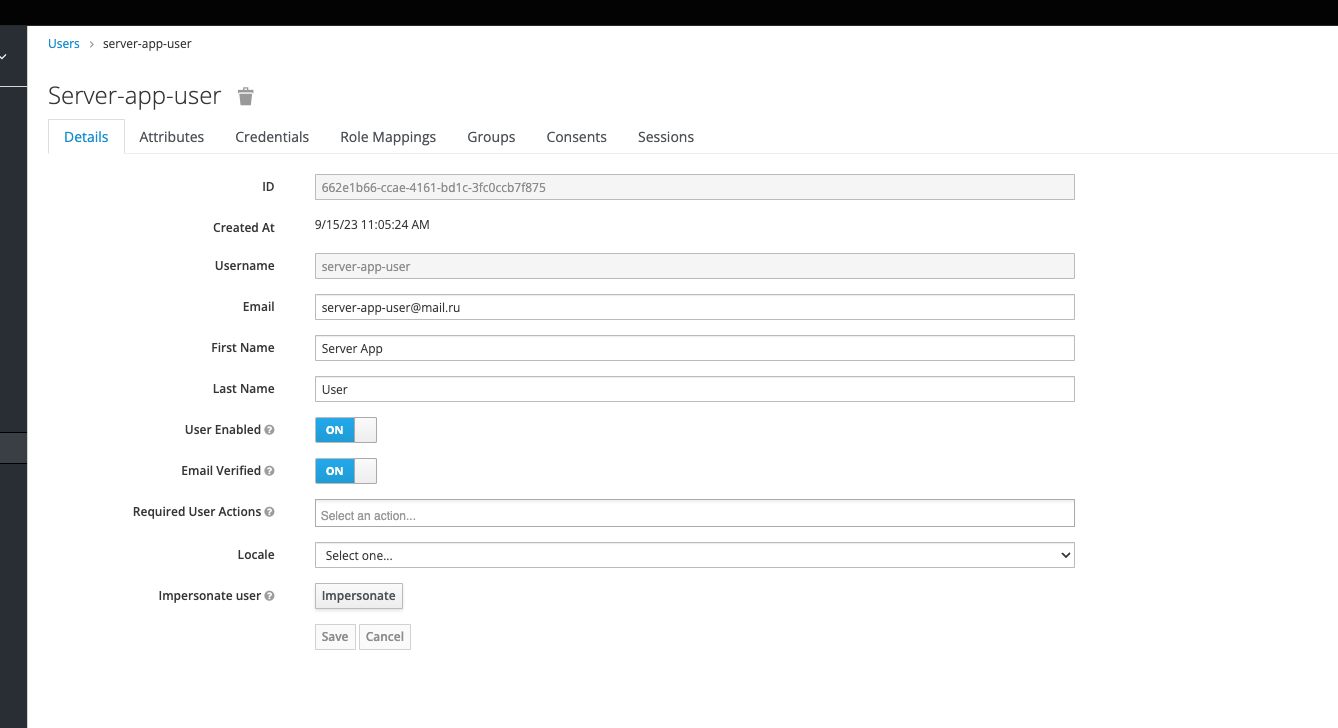Click the trash icon to delete user

pos(246,96)
